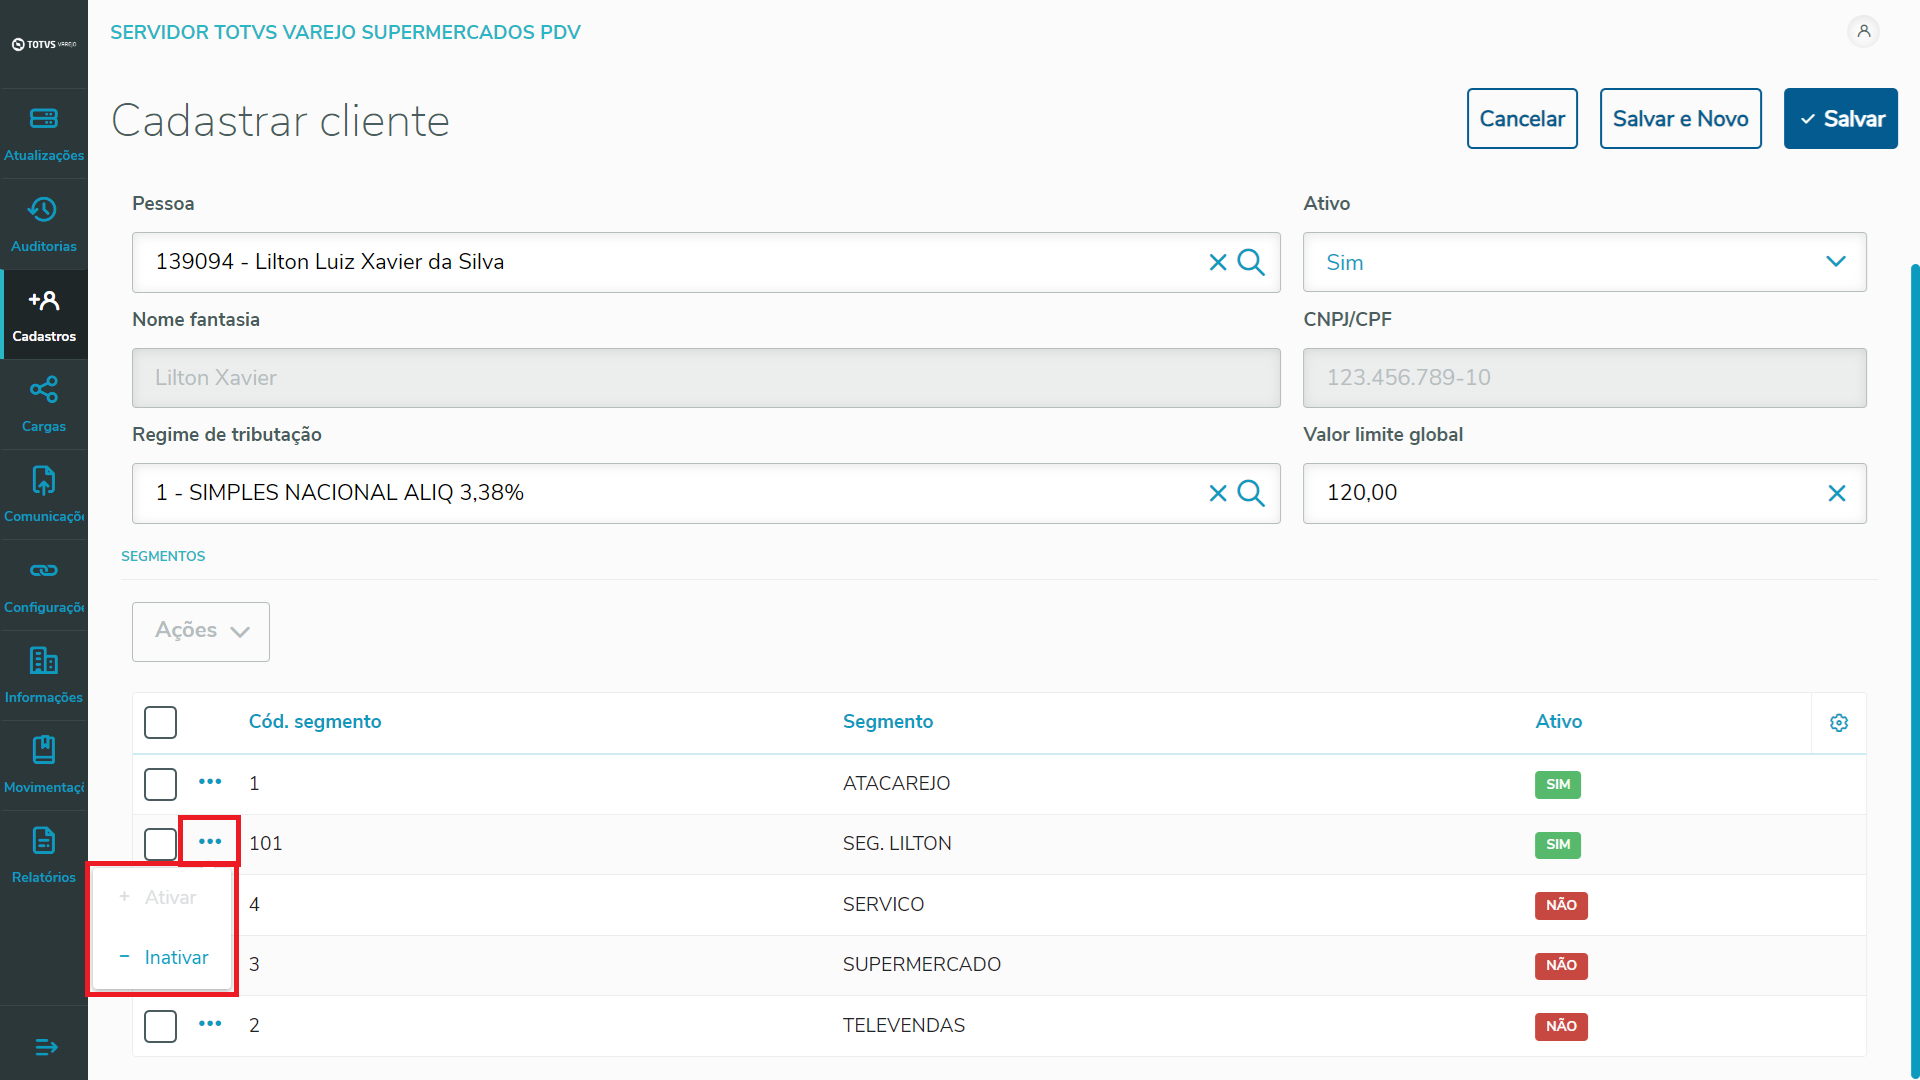Select Inativar from the context menu
Image resolution: width=1920 pixels, height=1080 pixels.
(176, 957)
